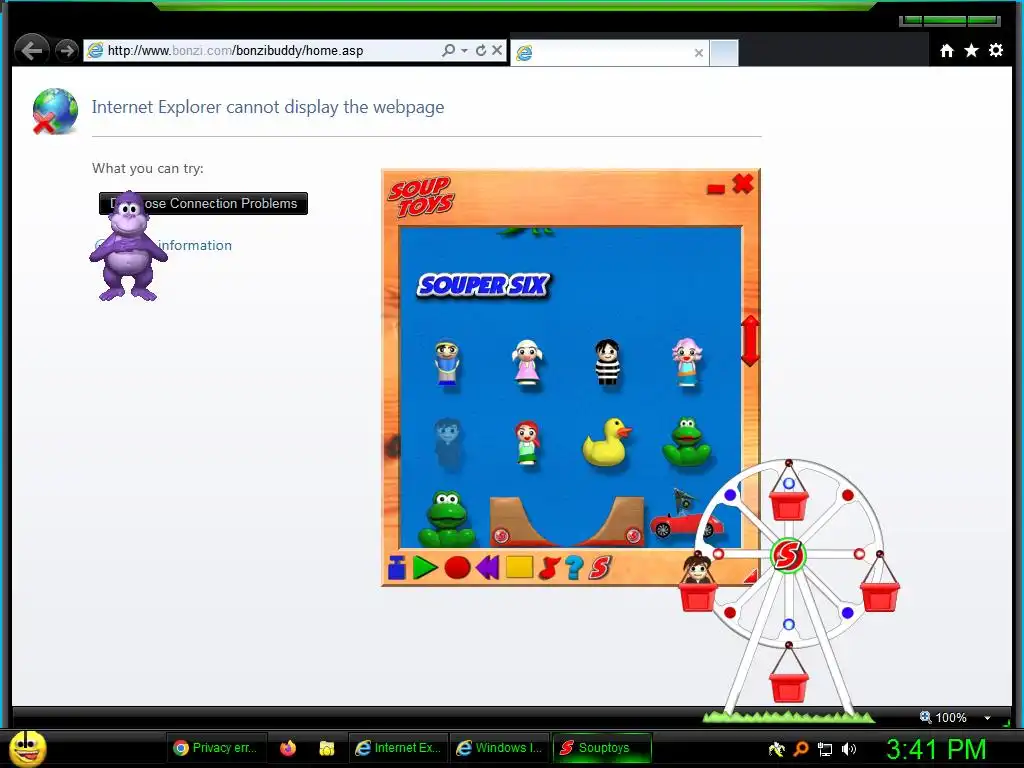Select the pink-haired doll toy
This screenshot has width=1024, height=768.
tap(686, 362)
